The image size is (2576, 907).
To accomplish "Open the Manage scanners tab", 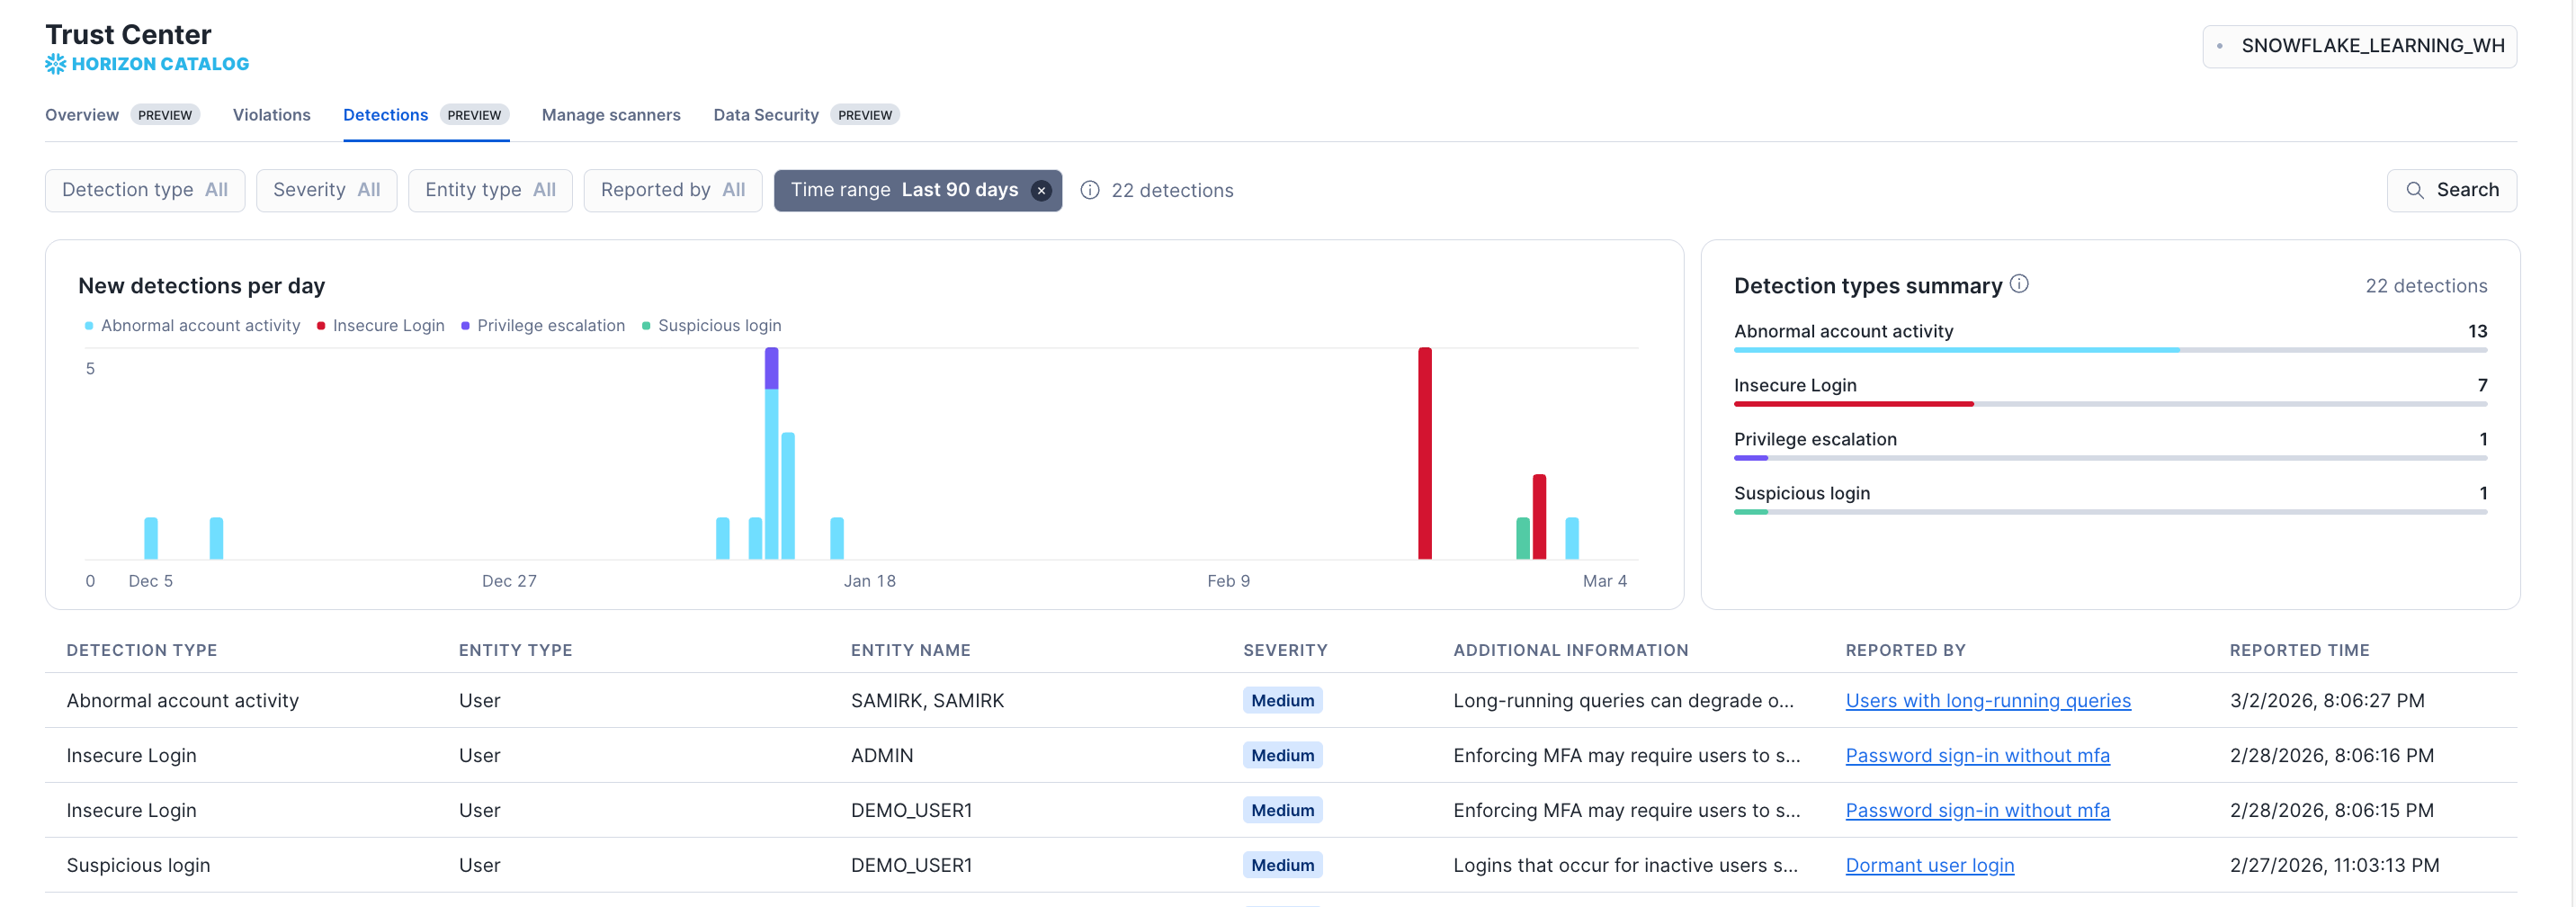I will [611, 114].
